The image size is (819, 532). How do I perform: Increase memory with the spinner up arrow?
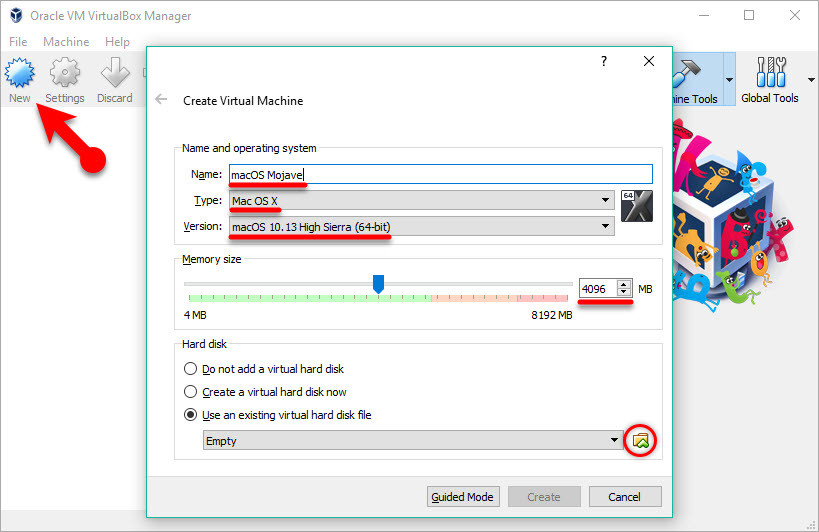click(x=624, y=285)
